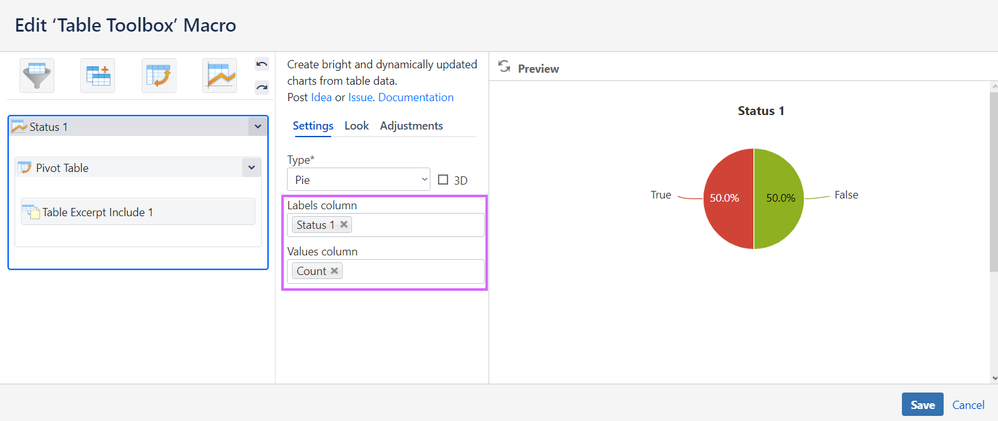Remove the Status 1 tag from Labels column
The image size is (998, 421).
(x=344, y=224)
